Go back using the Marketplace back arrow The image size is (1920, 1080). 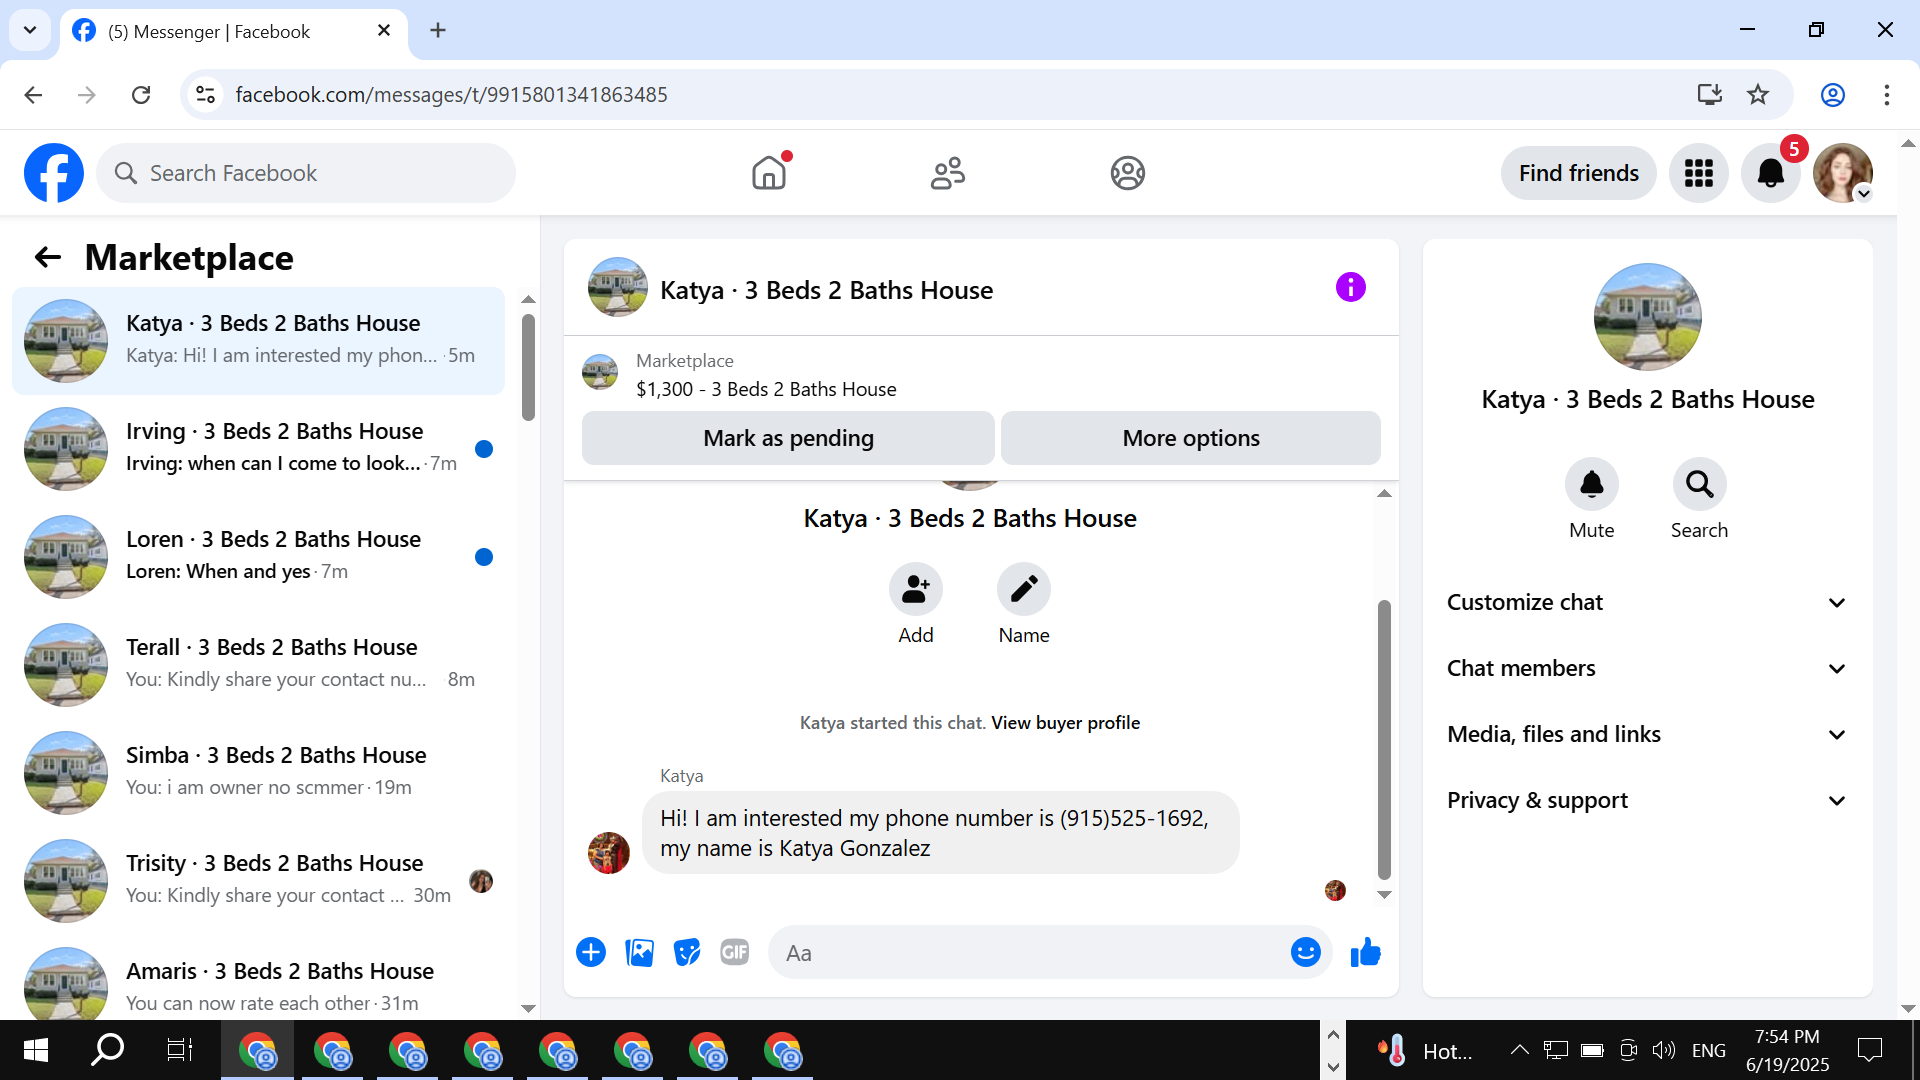pyautogui.click(x=47, y=258)
